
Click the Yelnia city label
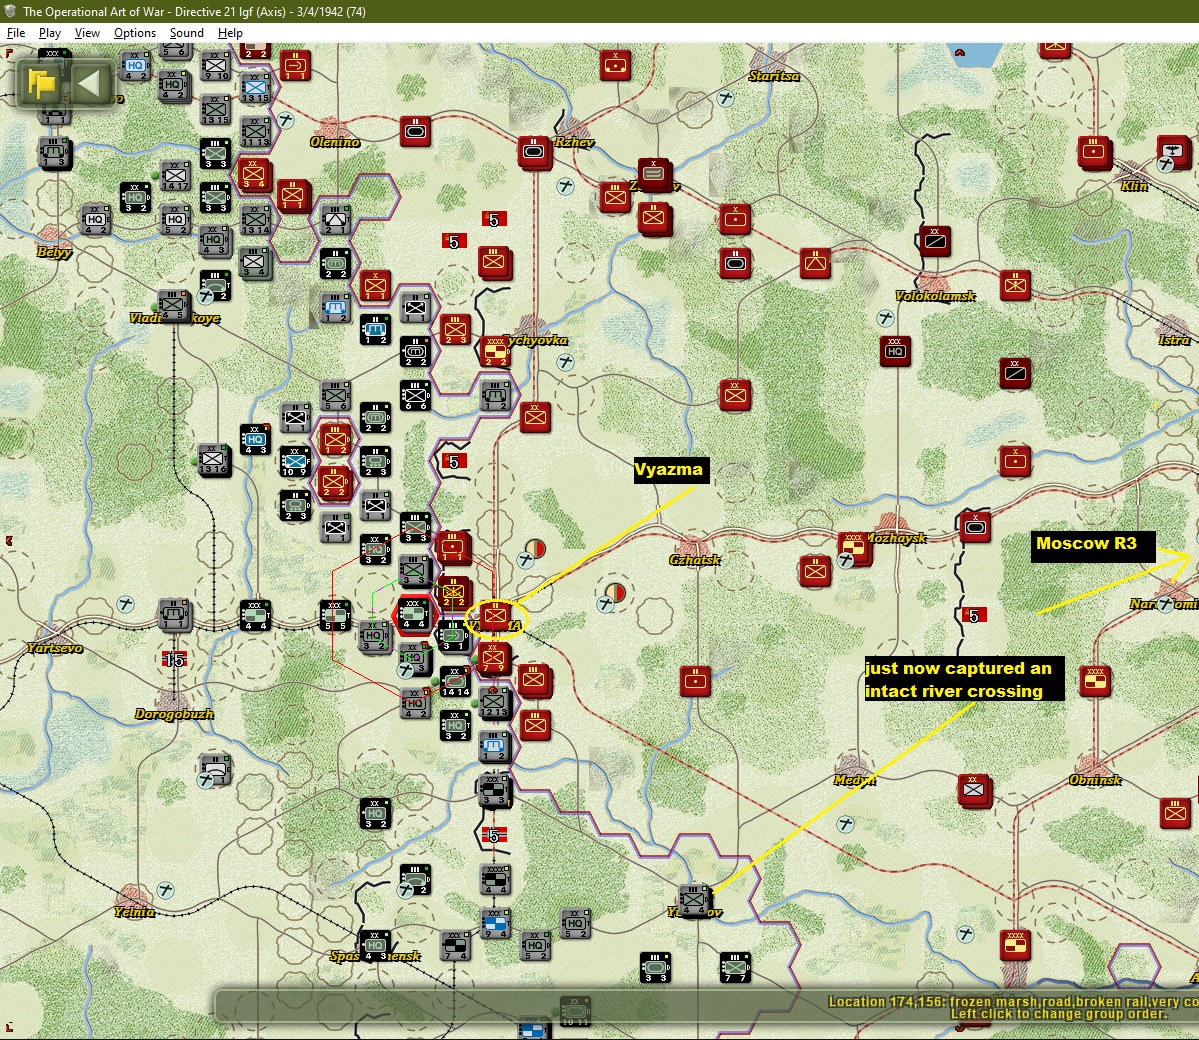135,912
